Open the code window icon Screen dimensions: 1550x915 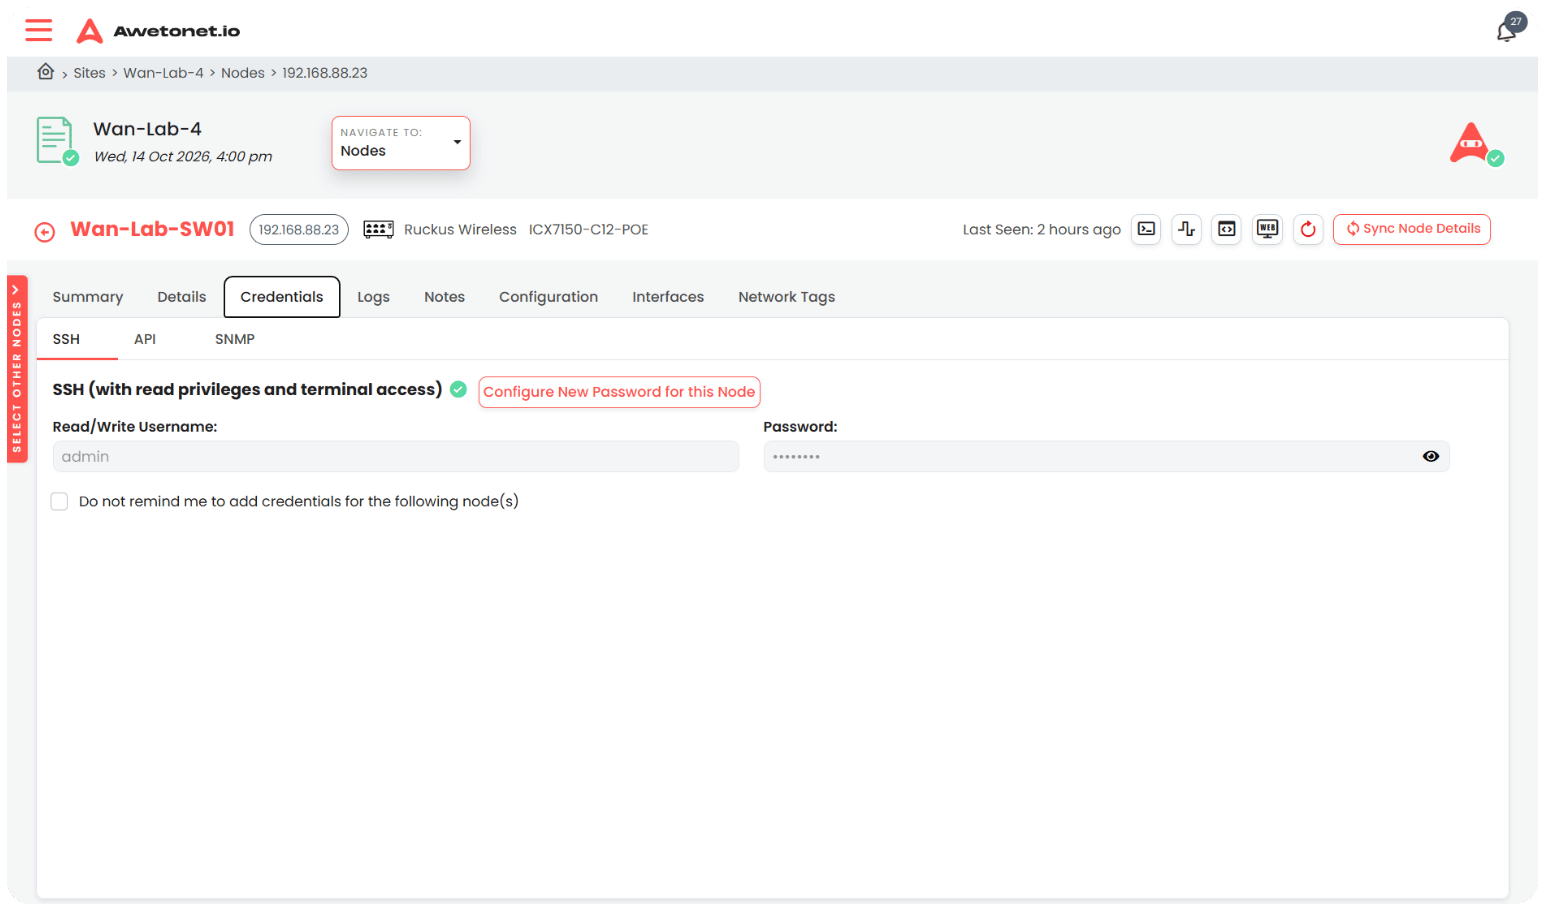(x=1227, y=229)
